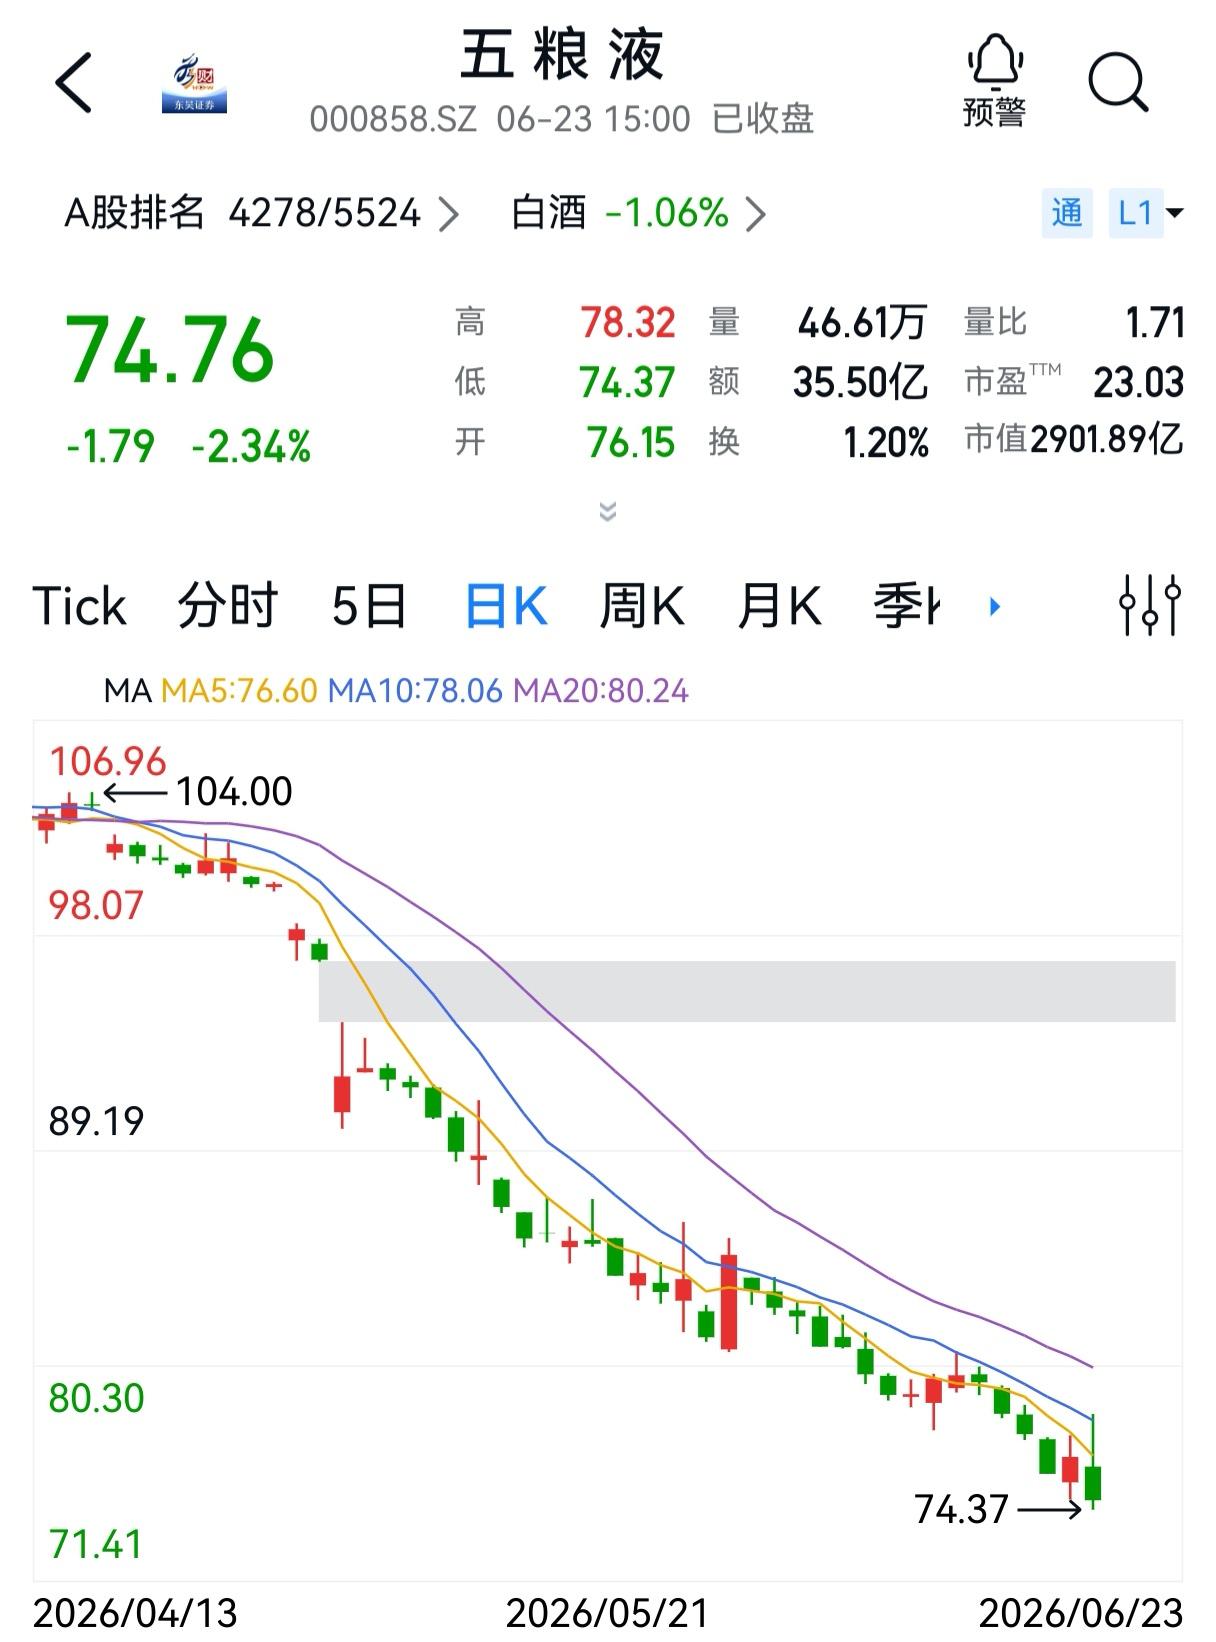Image resolution: width=1216 pixels, height=1642 pixels.
Task: Tap the high price 78.32
Action: pos(628,323)
